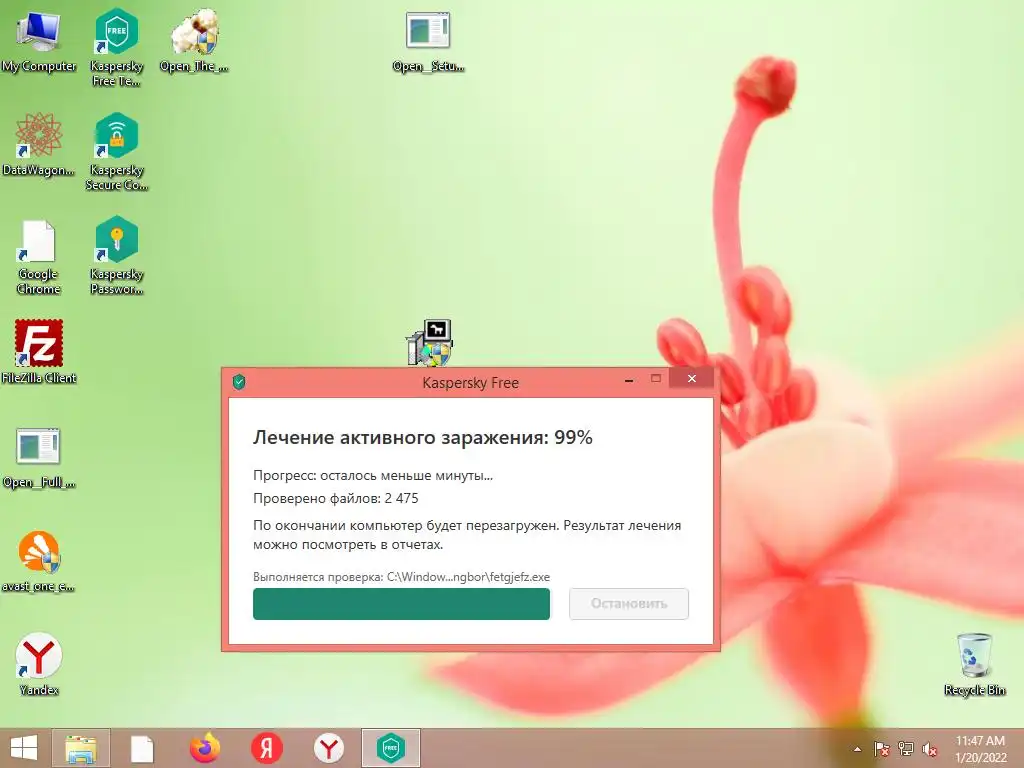Select the avast_one installer icon
This screenshot has width=1024, height=768.
point(39,560)
